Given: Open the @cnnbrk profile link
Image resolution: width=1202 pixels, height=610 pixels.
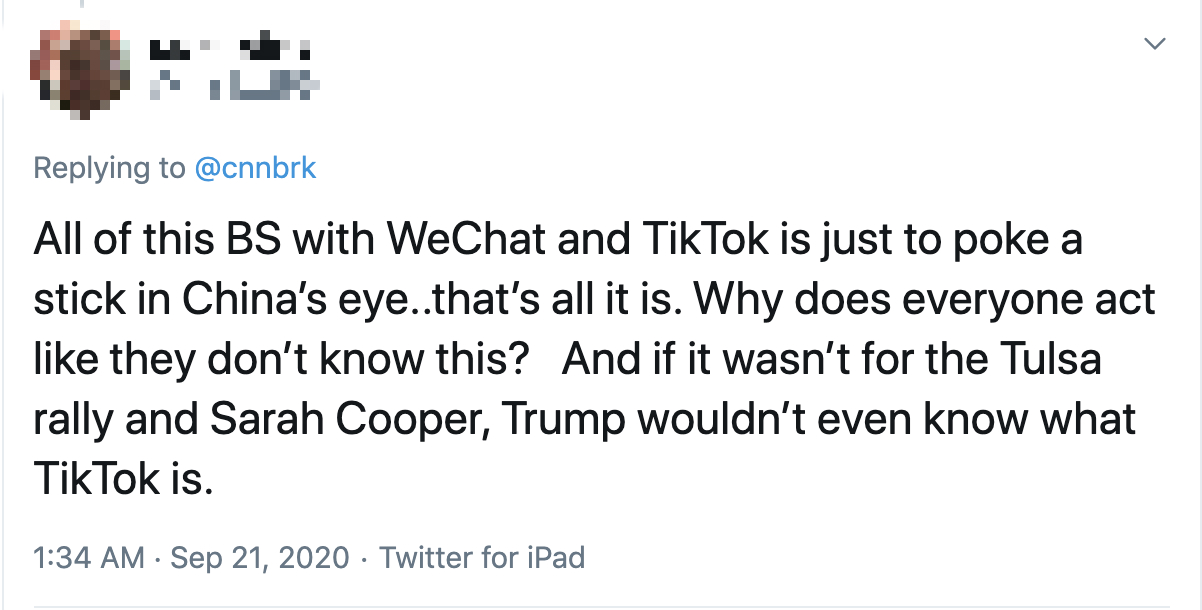Looking at the screenshot, I should point(254,168).
